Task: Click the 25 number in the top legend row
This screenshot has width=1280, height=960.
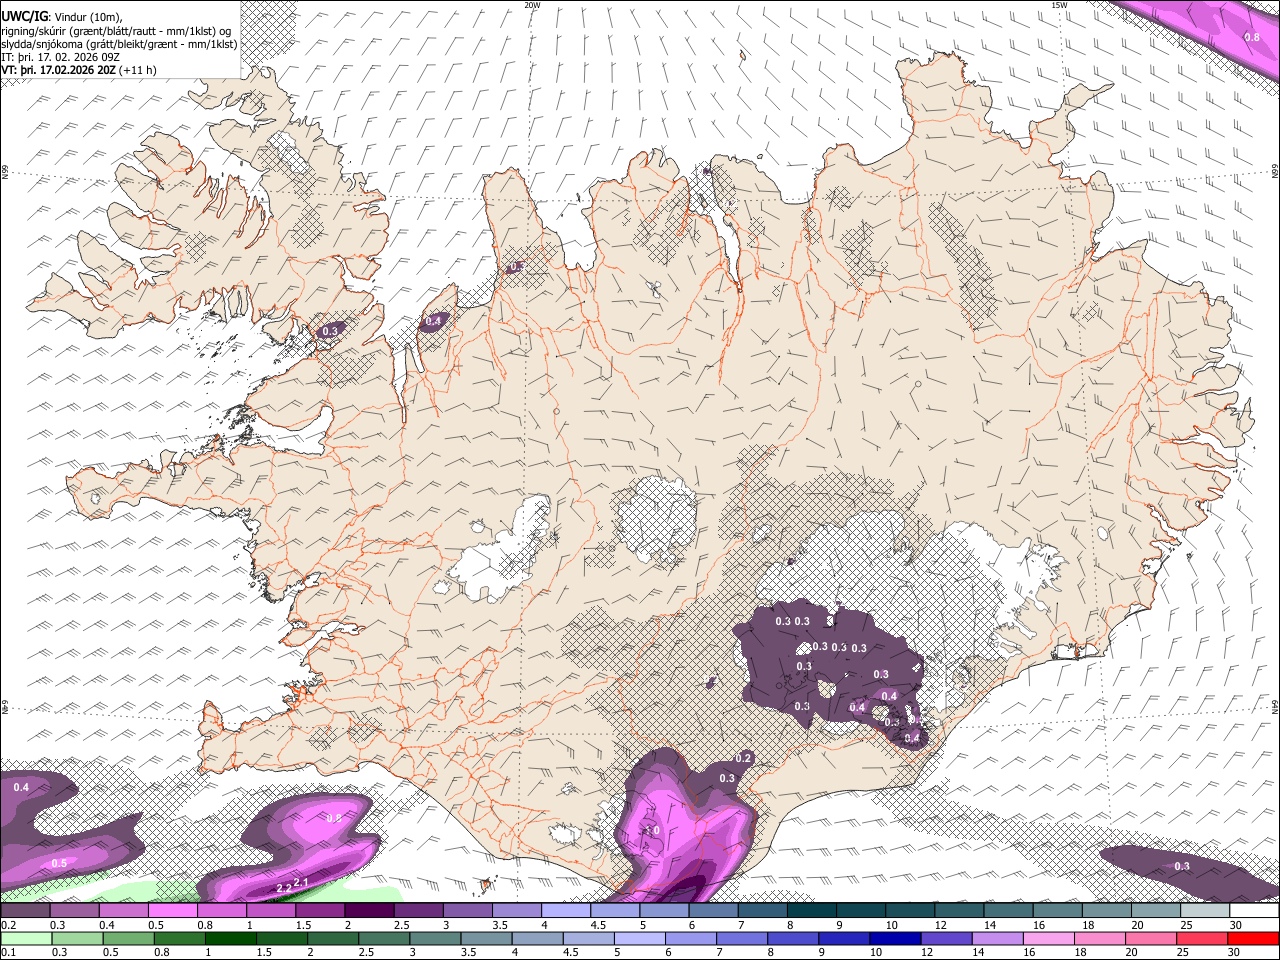Action: (1186, 925)
